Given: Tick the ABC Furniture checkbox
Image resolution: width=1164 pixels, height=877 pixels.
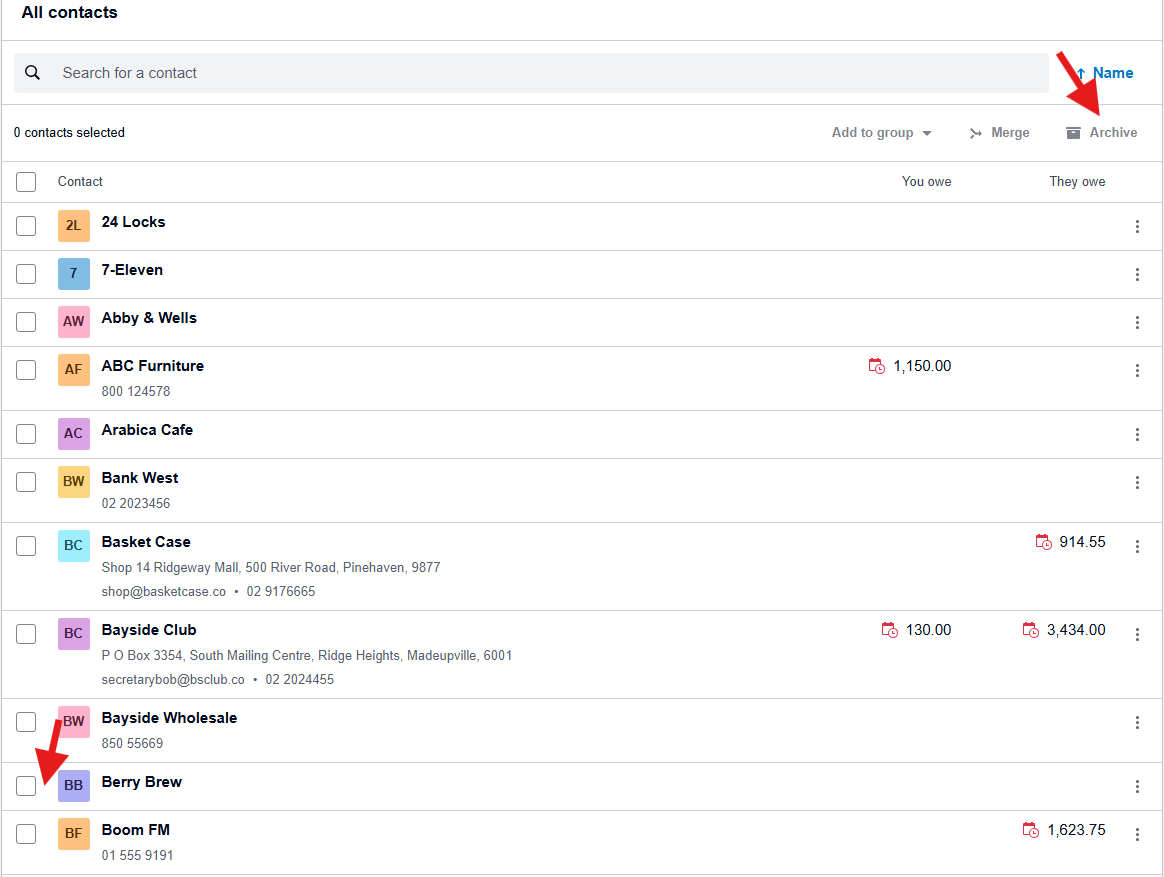Looking at the screenshot, I should pos(26,370).
